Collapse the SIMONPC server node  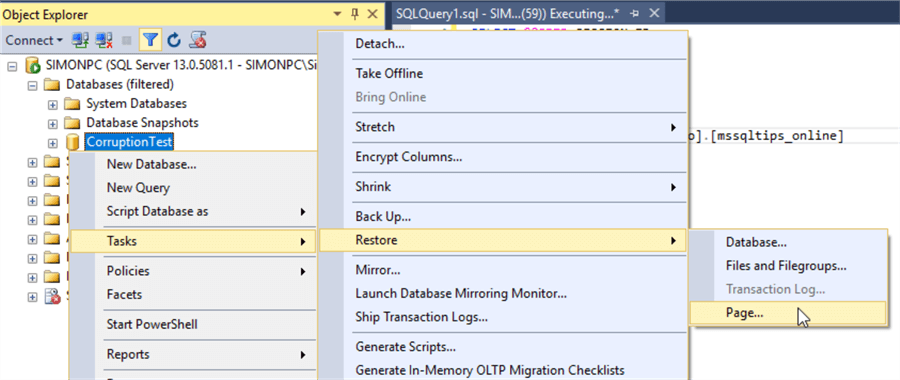[x=13, y=66]
